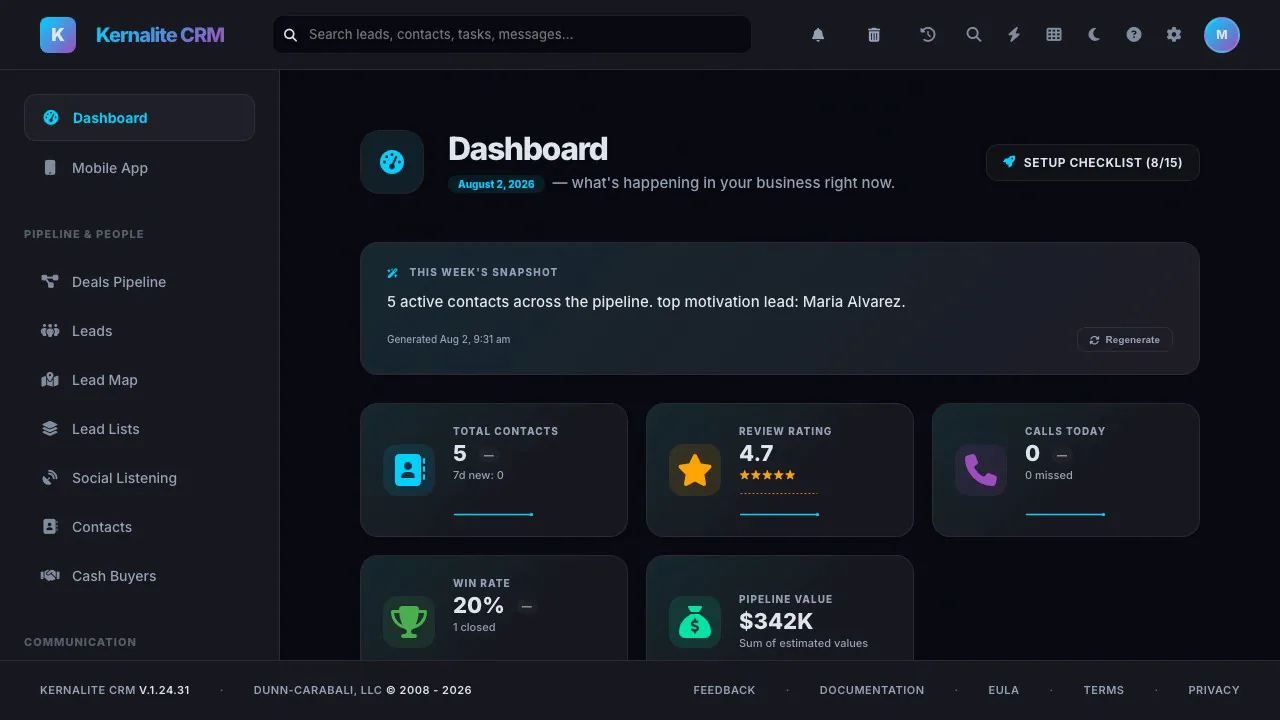This screenshot has width=1280, height=720.
Task: Click the Calls Today phone icon
Action: [981, 470]
